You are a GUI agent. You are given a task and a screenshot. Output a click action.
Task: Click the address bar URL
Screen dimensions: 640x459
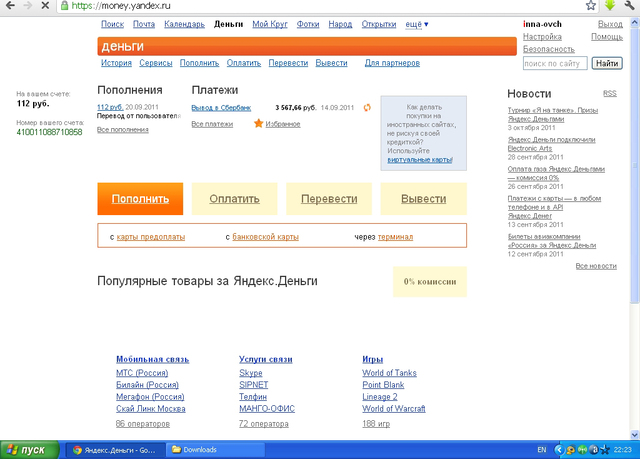121,6
